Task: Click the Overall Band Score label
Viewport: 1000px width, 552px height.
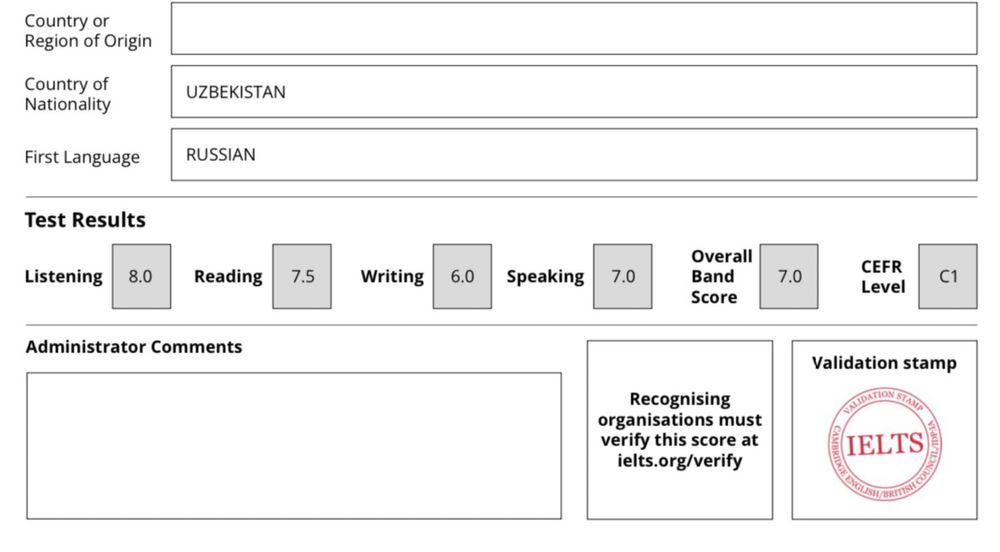Action: [721, 276]
